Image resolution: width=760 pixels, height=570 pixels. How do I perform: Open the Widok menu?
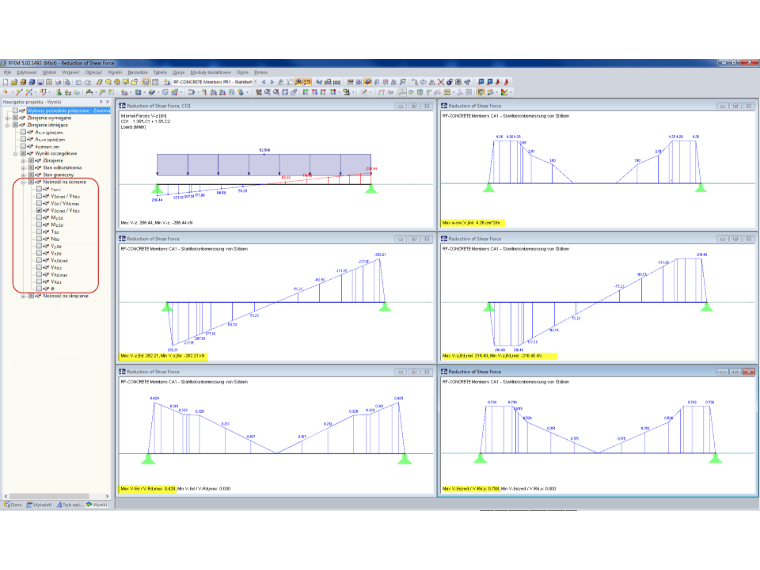pos(49,72)
